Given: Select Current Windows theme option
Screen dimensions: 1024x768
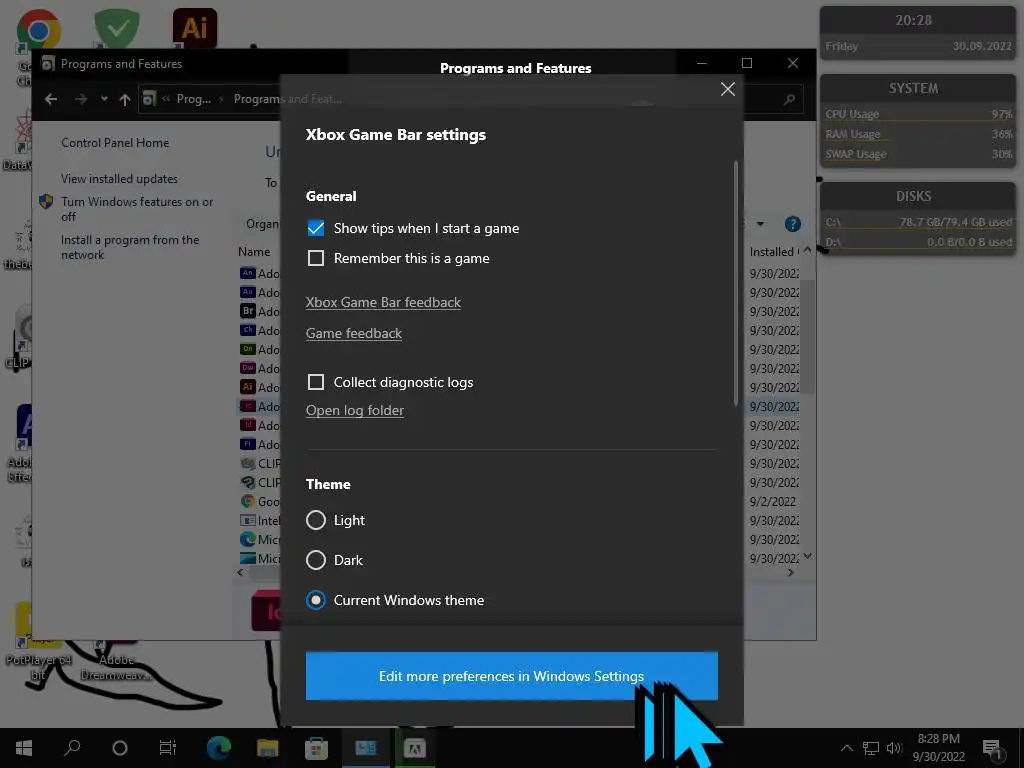Looking at the screenshot, I should click(315, 600).
